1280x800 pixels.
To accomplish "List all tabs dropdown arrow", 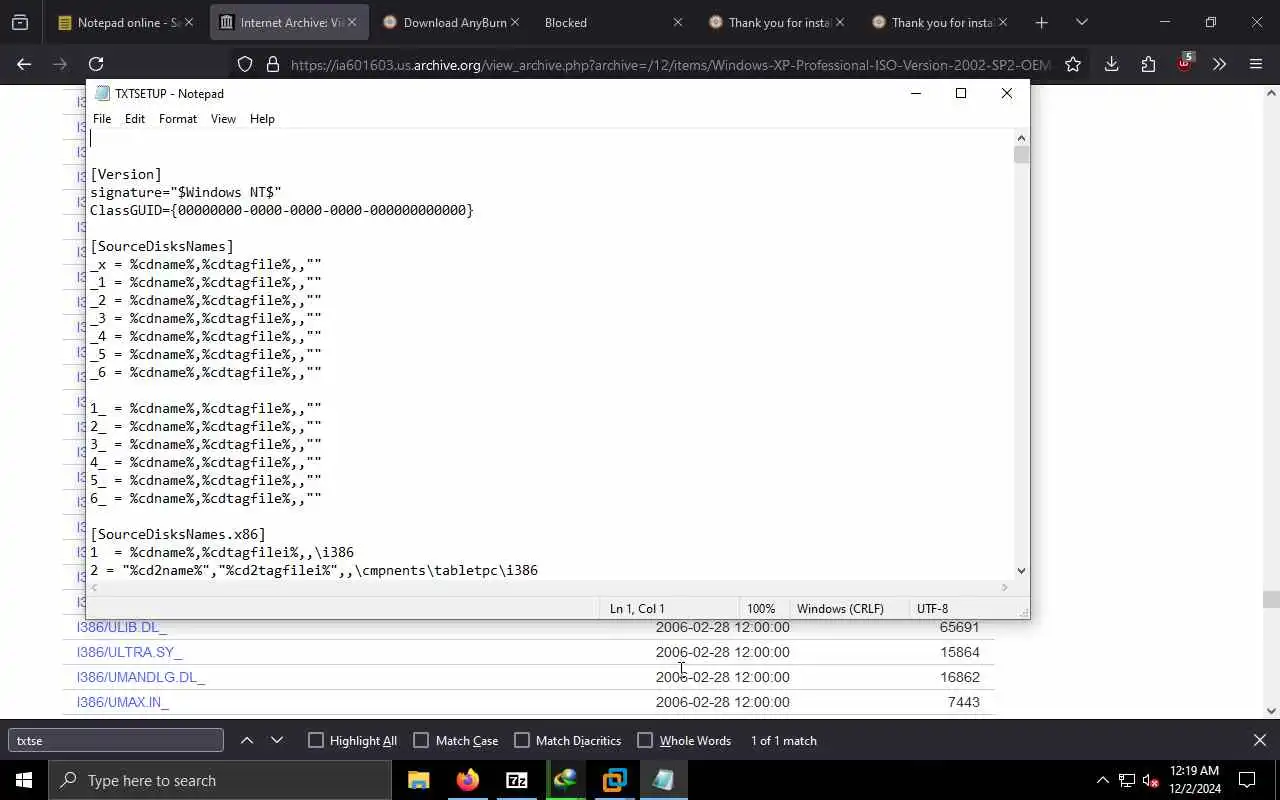I will [1081, 22].
